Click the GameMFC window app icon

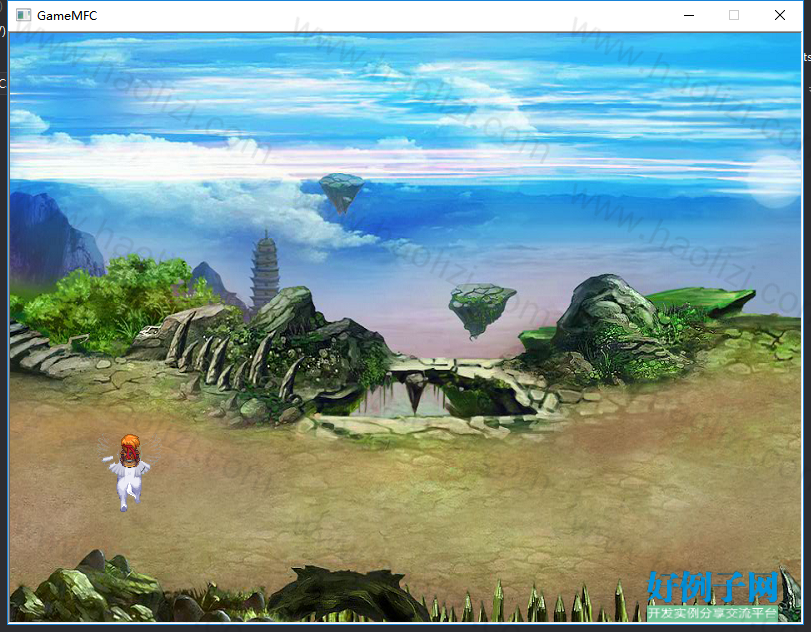(x=23, y=16)
